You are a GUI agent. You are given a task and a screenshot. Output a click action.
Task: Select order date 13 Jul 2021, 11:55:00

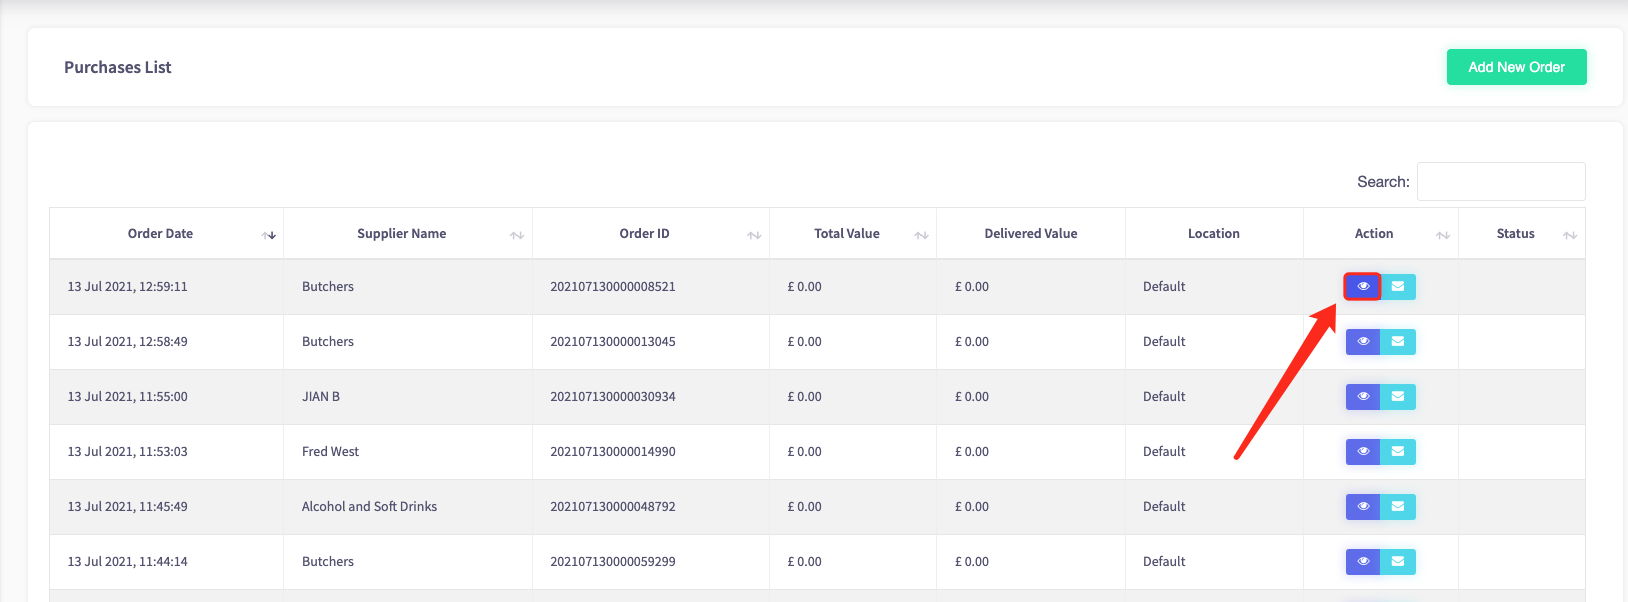pyautogui.click(x=128, y=397)
